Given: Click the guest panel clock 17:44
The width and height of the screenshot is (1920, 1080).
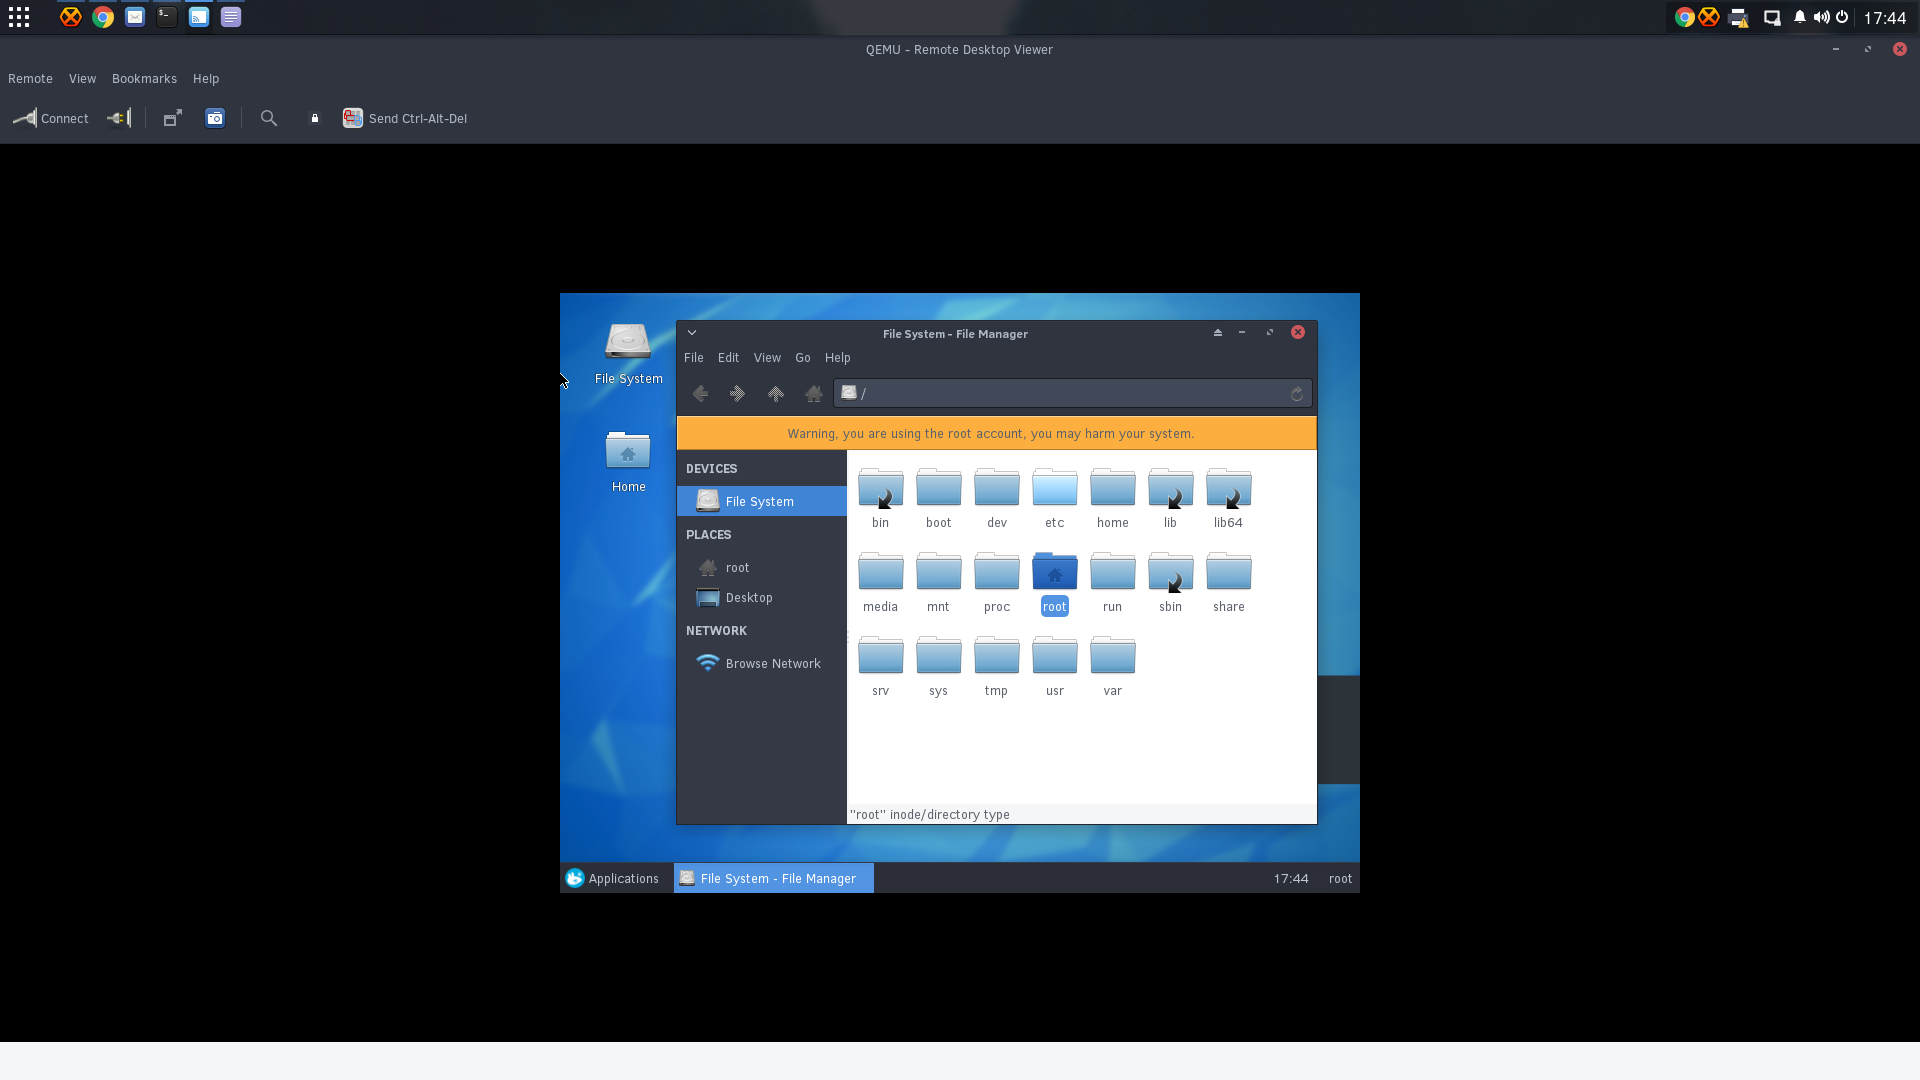Looking at the screenshot, I should 1290,879.
